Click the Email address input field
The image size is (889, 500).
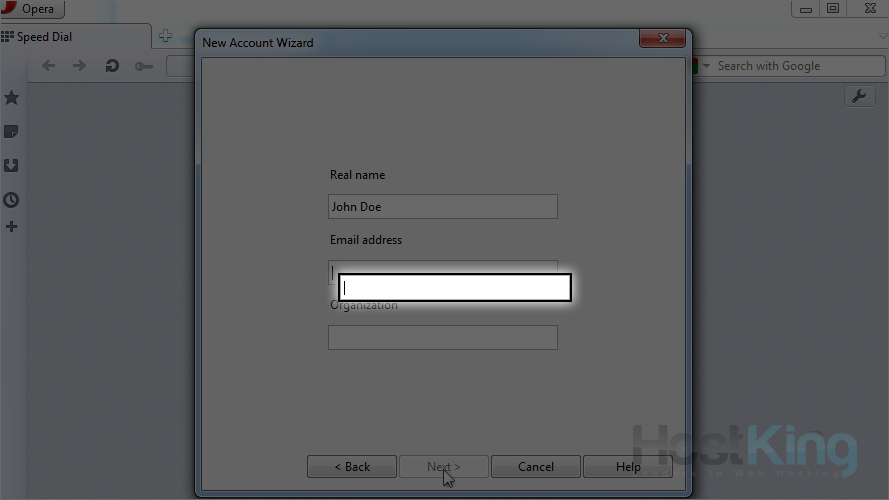[455, 288]
